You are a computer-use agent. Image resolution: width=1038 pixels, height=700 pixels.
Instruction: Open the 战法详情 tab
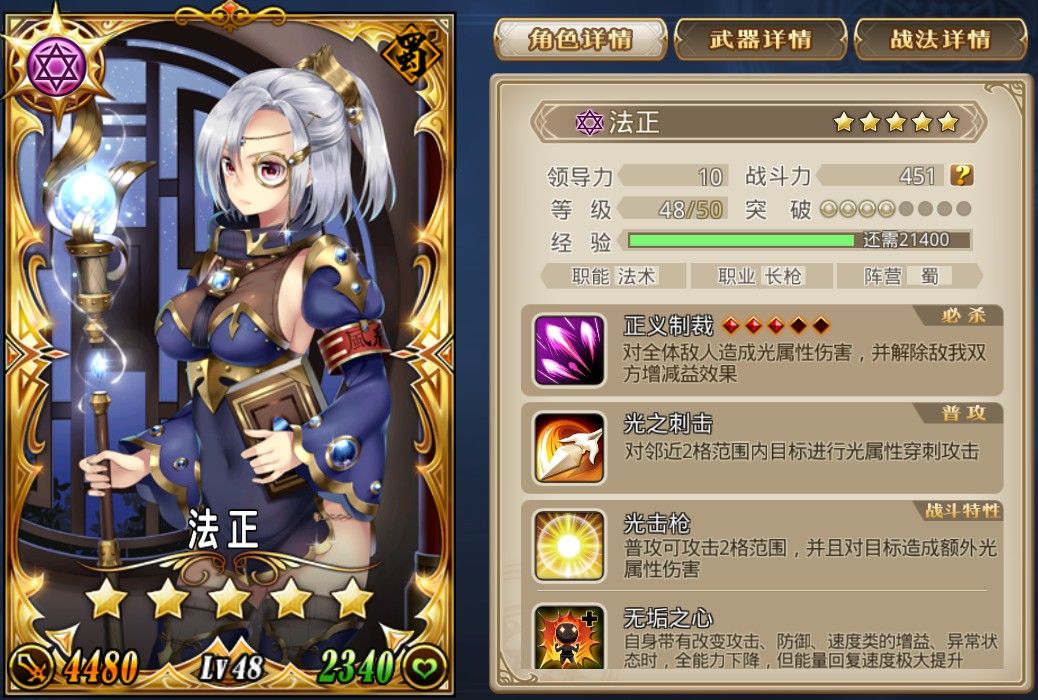940,39
